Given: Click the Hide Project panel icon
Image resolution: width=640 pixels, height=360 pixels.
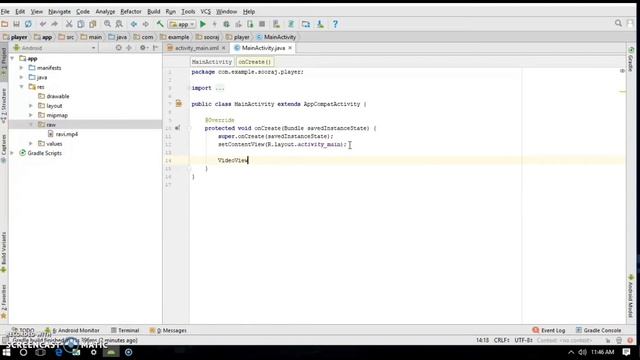Looking at the screenshot, I should [156, 48].
